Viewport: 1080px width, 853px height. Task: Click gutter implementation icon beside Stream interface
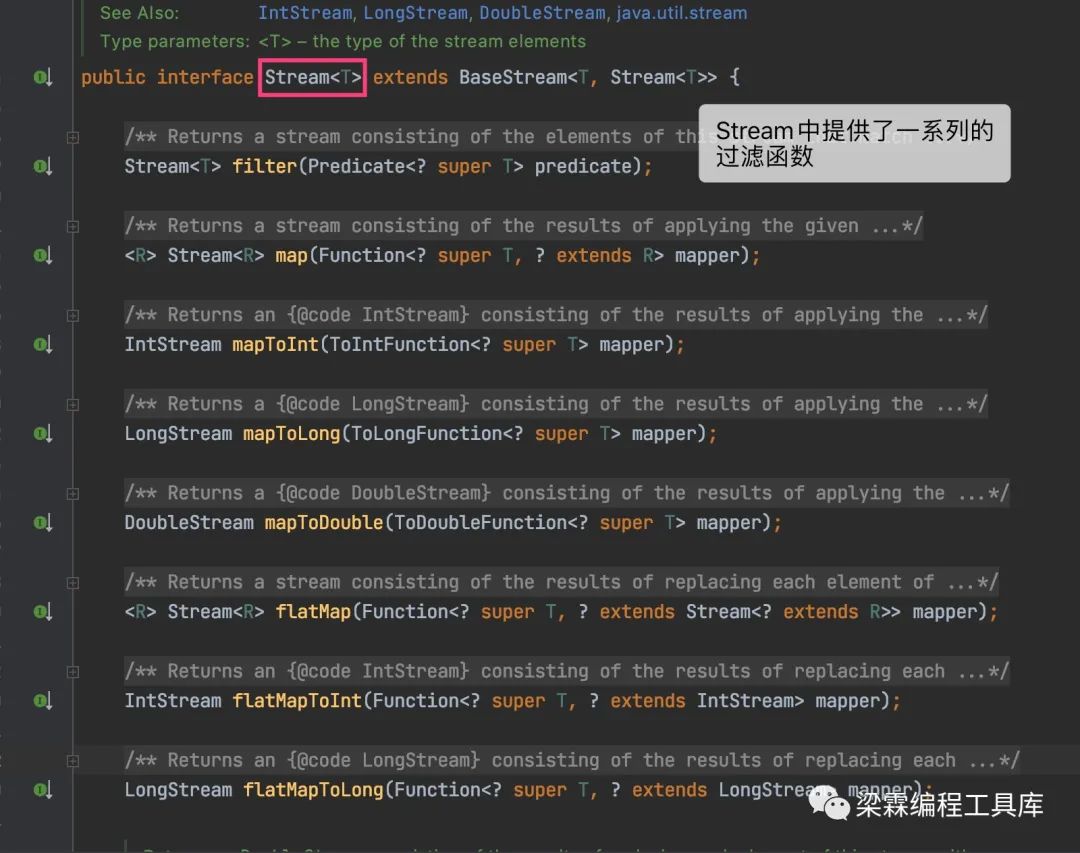point(43,77)
